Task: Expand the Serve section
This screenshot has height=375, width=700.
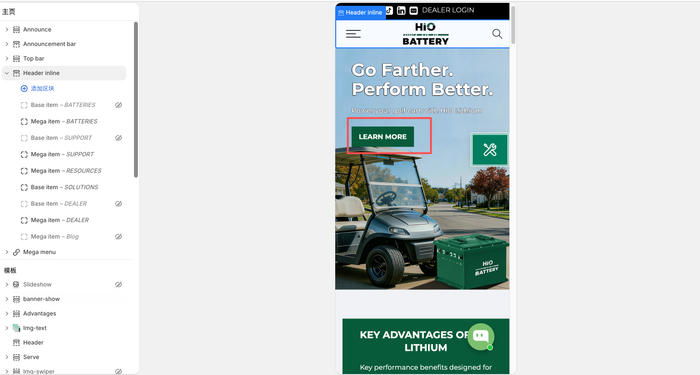Action: (7, 357)
